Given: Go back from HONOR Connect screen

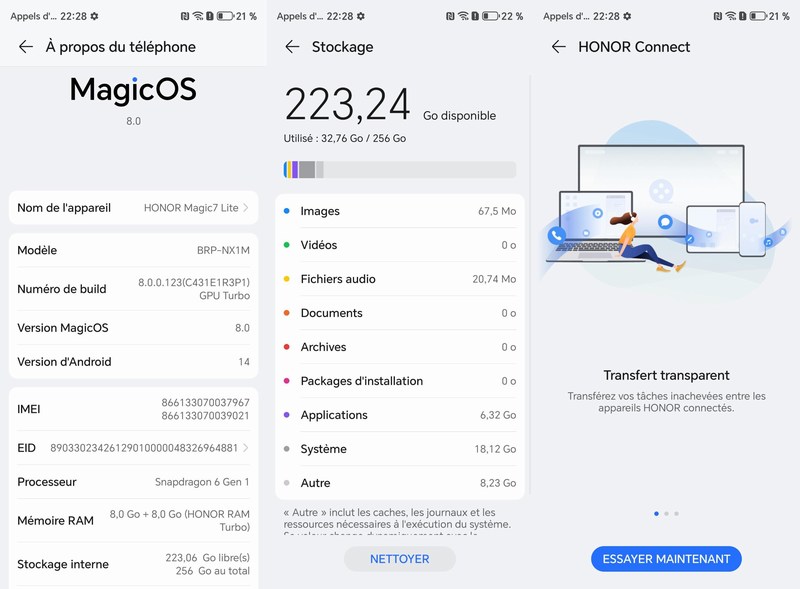Looking at the screenshot, I should pos(559,47).
